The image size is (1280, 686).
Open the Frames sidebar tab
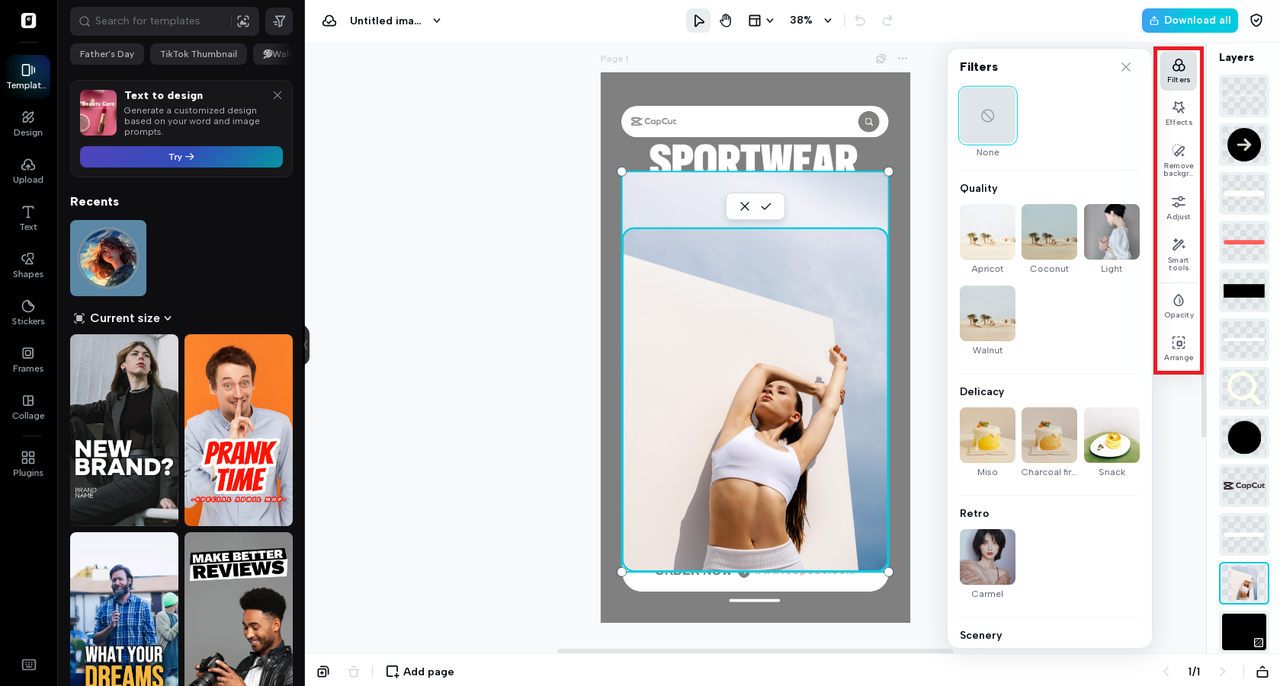(28, 359)
